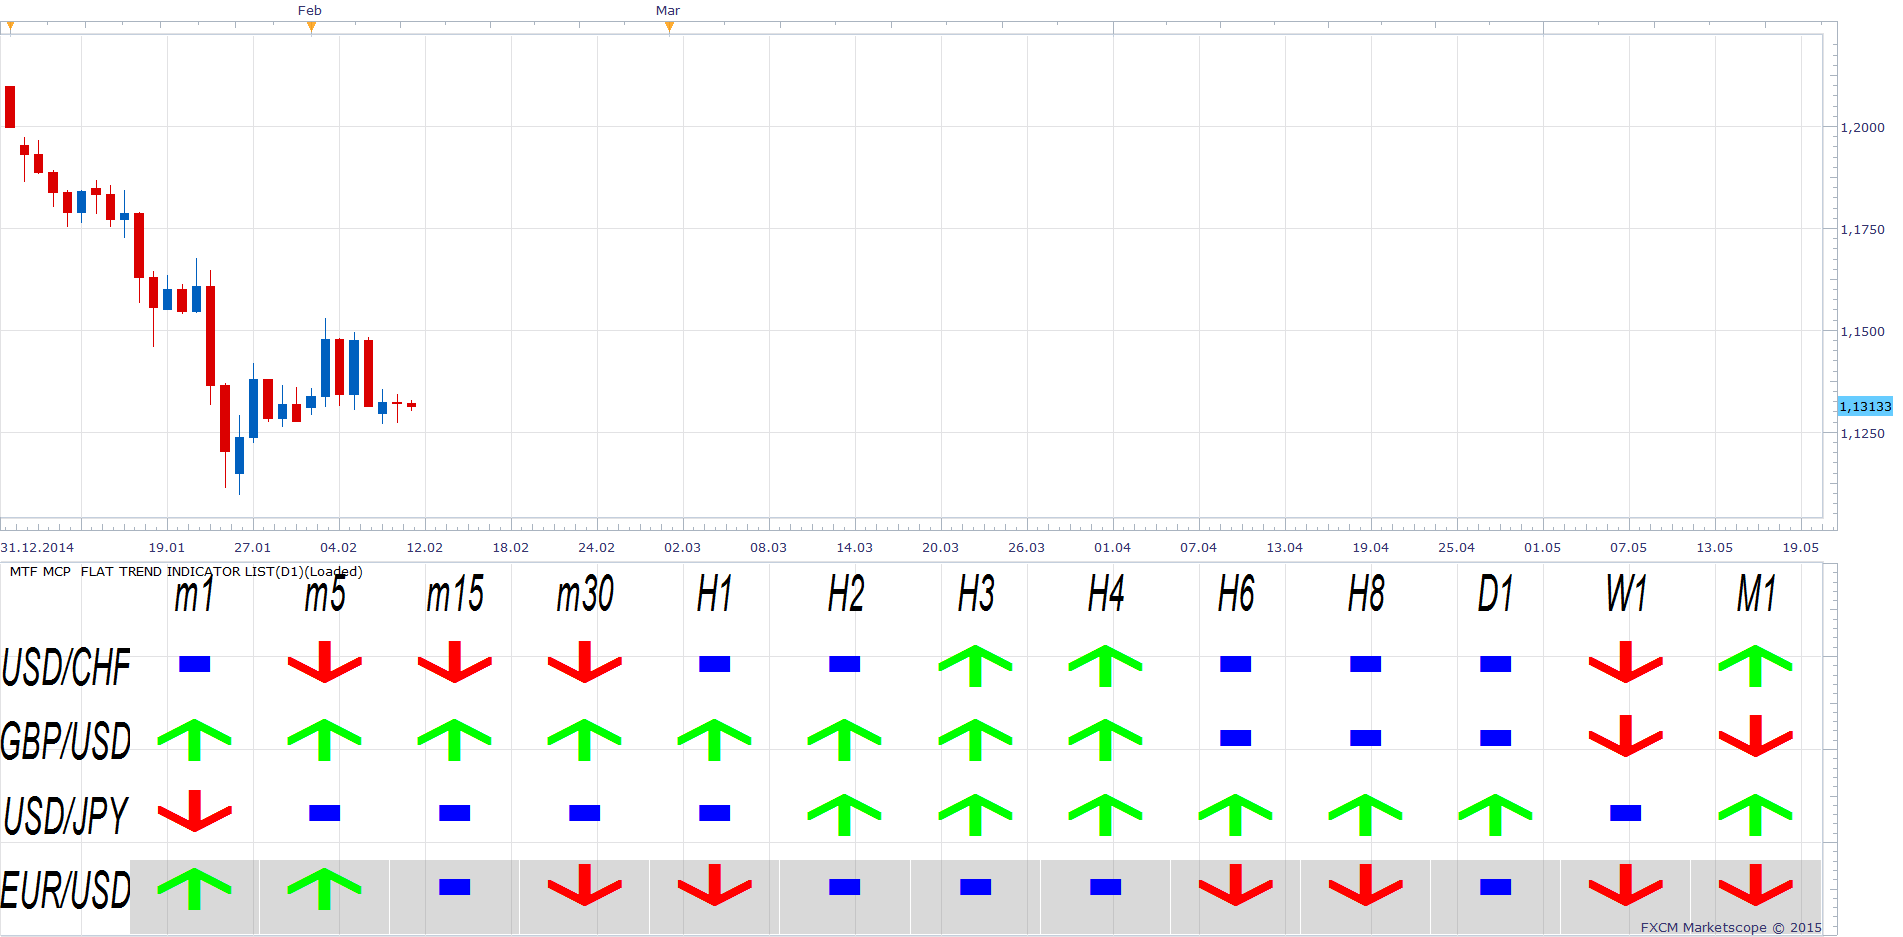1903x937 pixels.
Task: Click the EUR/USD H8 red down arrow
Action: click(x=1365, y=885)
